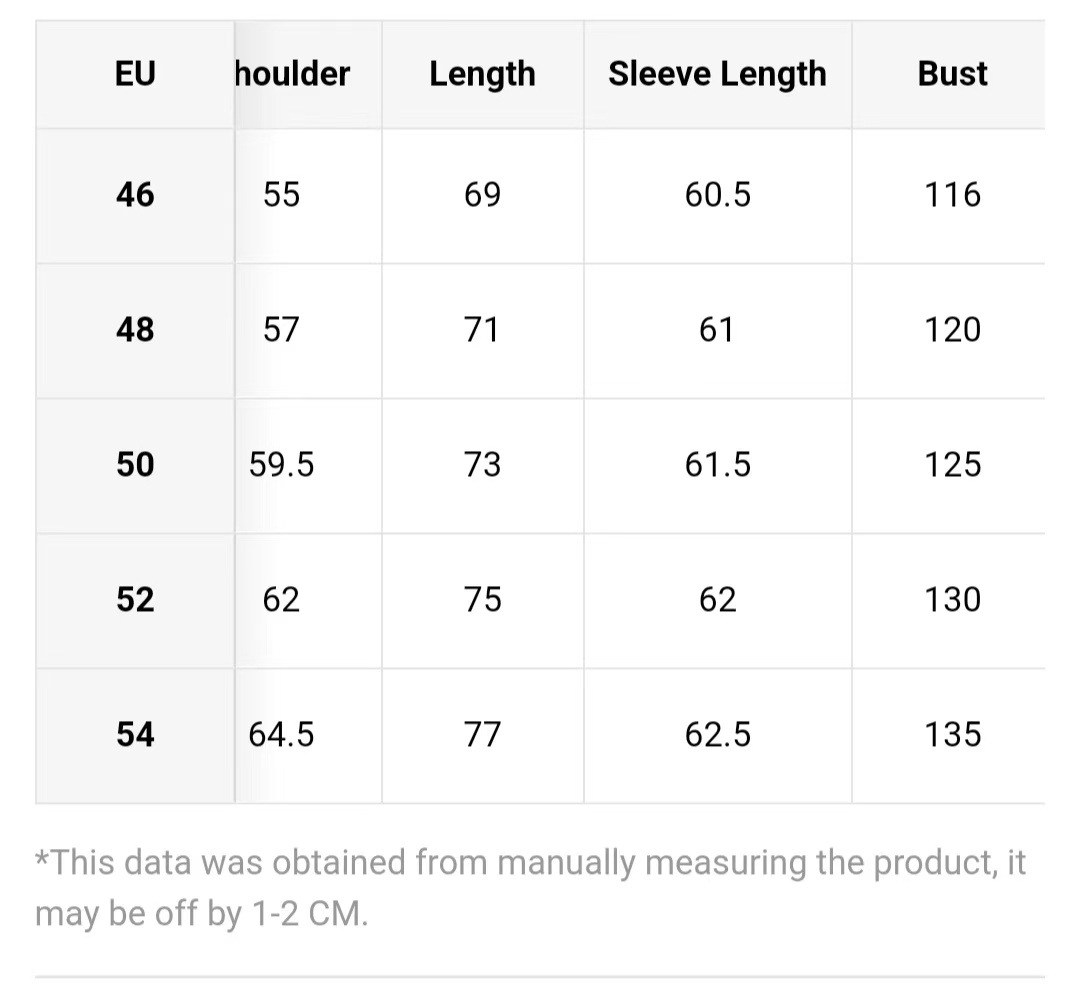Select the Shoulder column header

click(x=293, y=74)
